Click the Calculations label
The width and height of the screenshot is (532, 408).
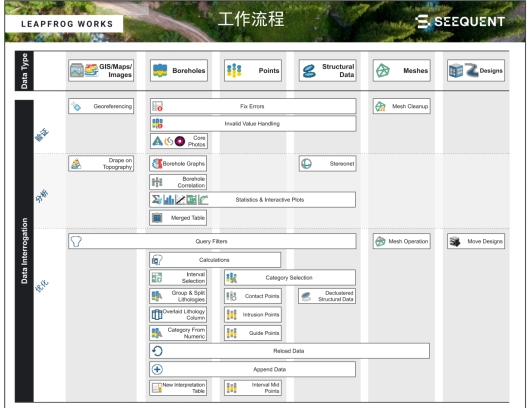point(214,260)
